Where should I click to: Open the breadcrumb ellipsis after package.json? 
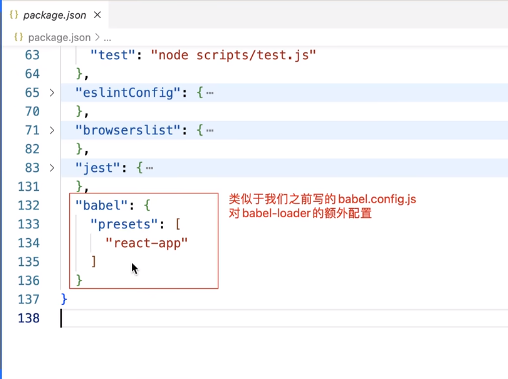[x=107, y=38]
